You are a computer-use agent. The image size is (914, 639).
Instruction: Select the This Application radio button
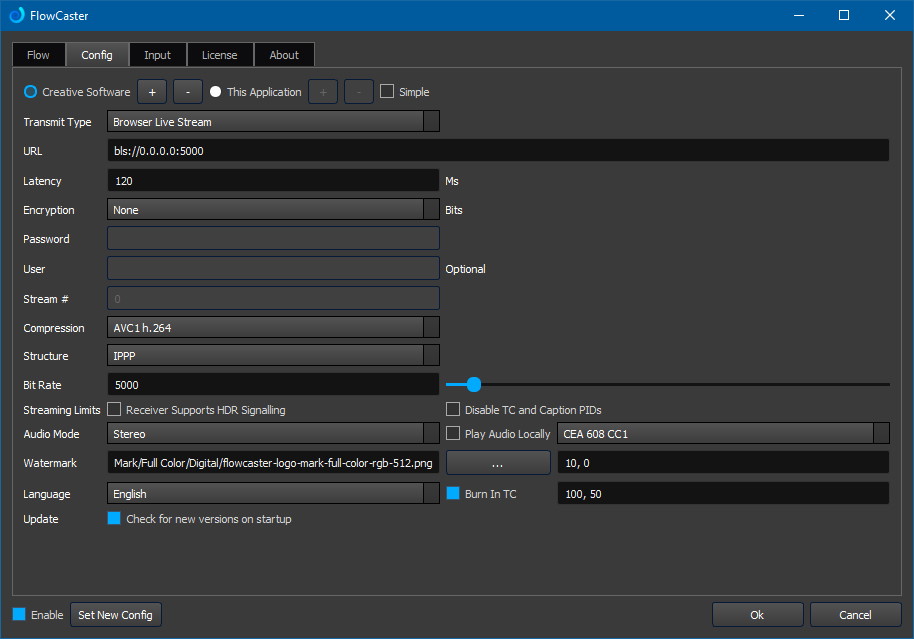pyautogui.click(x=216, y=92)
